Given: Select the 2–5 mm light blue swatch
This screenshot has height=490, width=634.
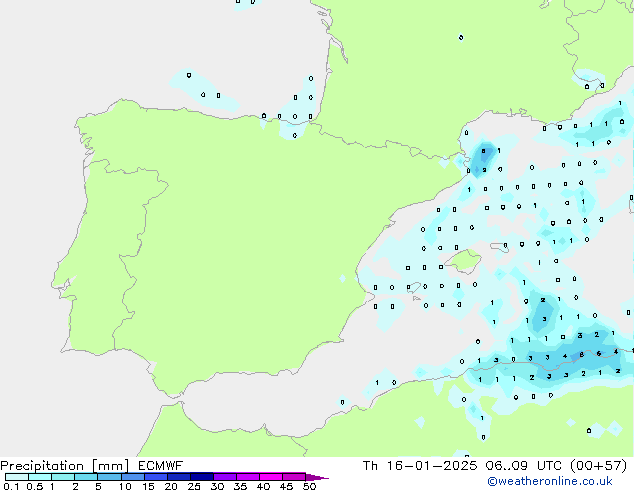Looking at the screenshot, I should pos(86,477).
